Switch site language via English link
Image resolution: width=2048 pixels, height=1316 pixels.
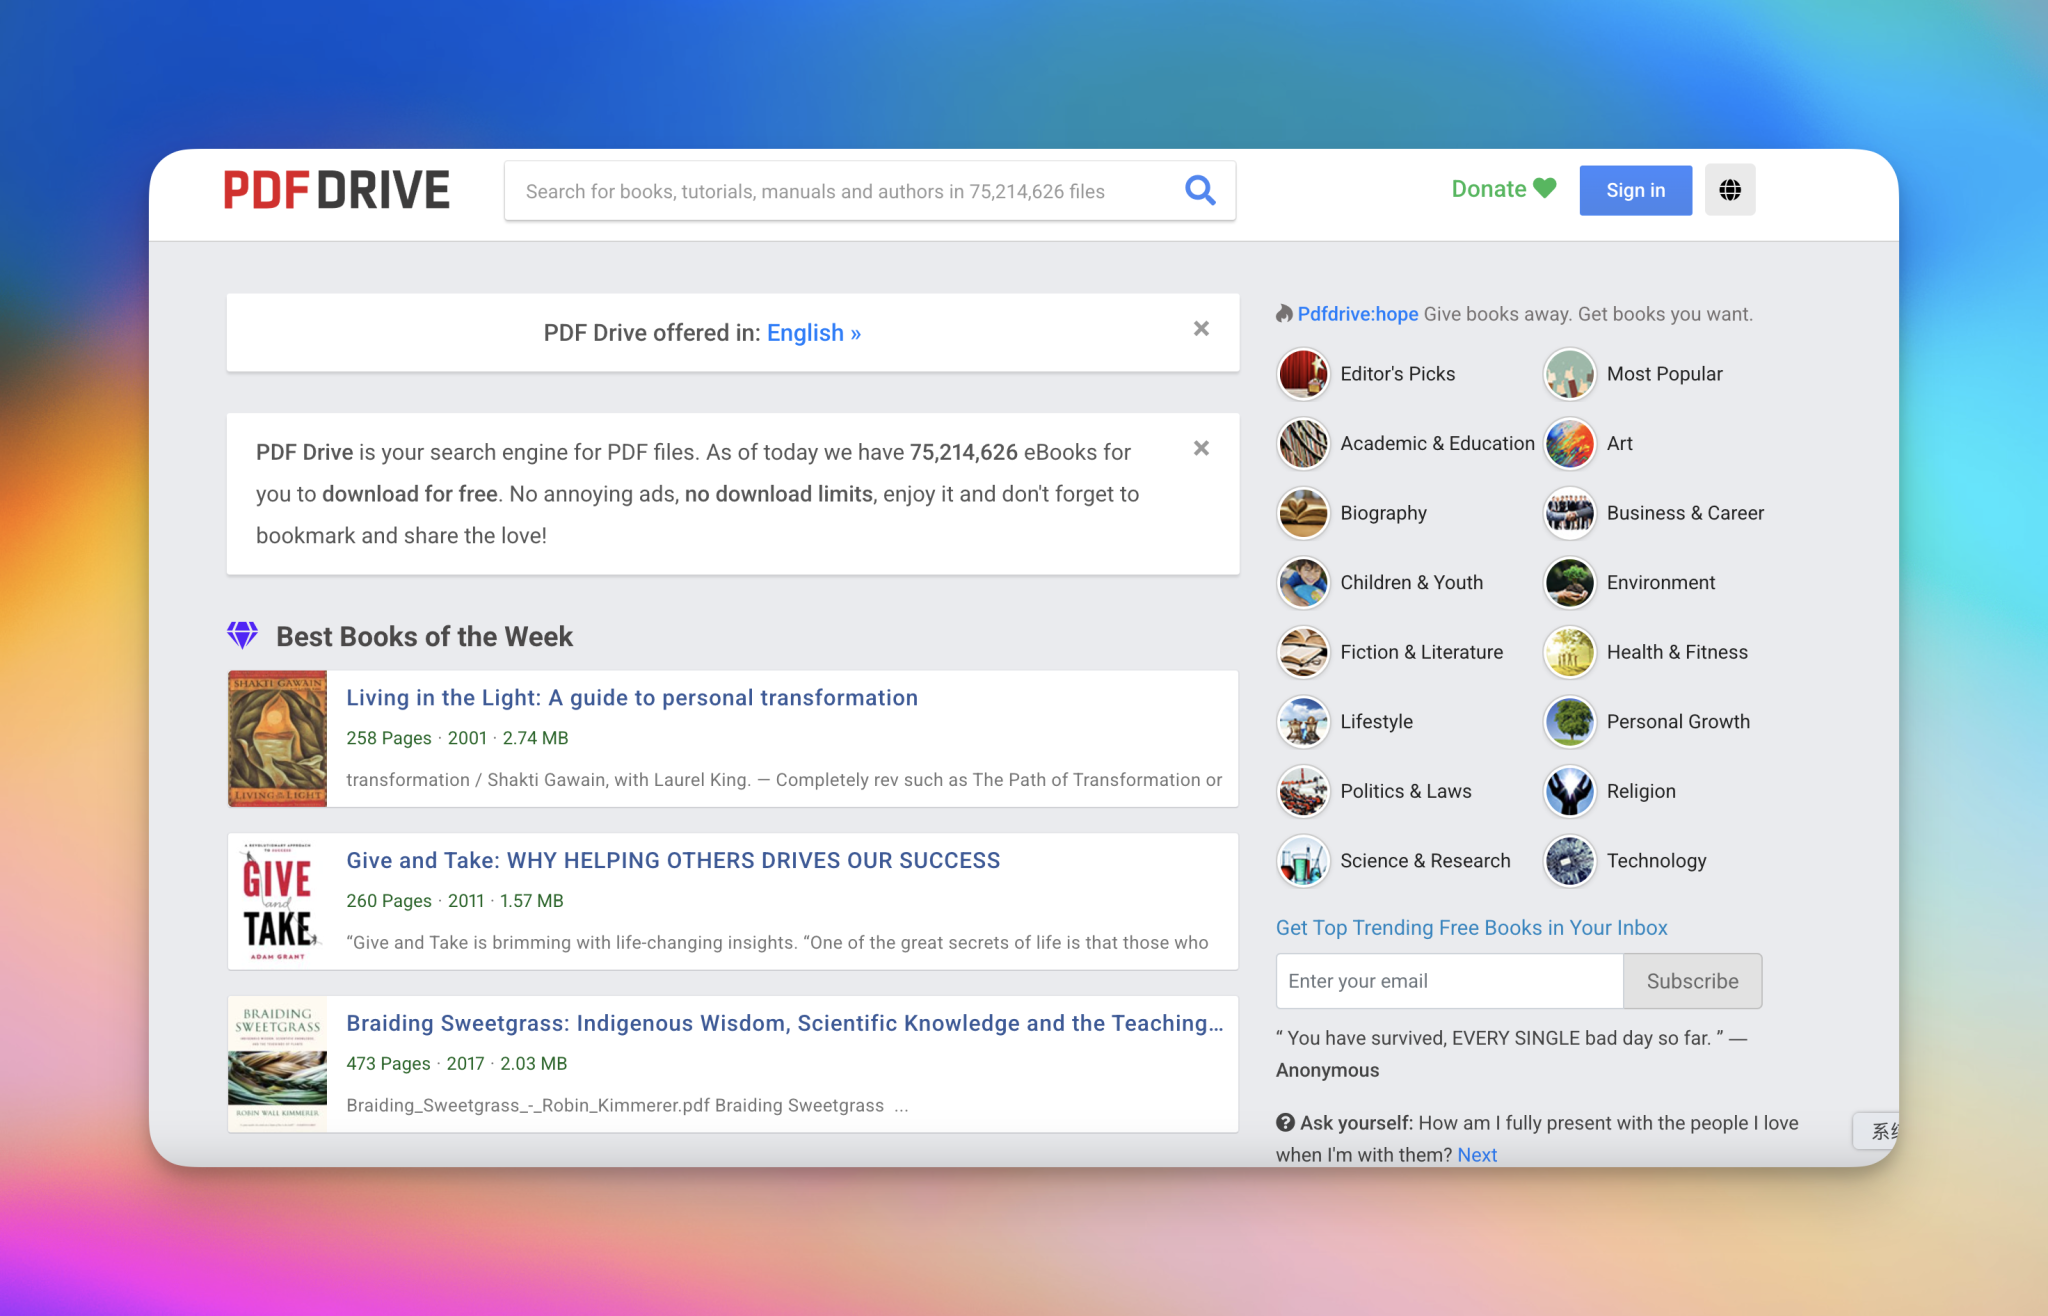pyautogui.click(x=812, y=332)
